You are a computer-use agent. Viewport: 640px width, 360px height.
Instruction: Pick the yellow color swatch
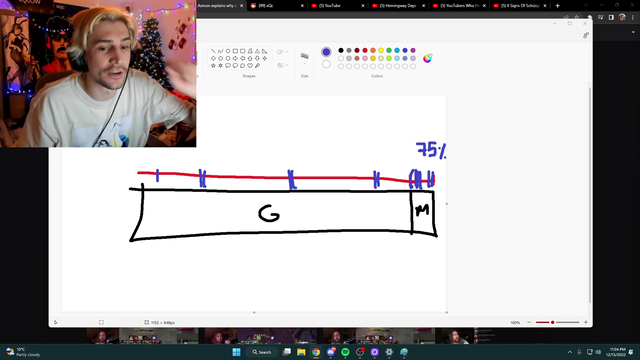tap(381, 50)
